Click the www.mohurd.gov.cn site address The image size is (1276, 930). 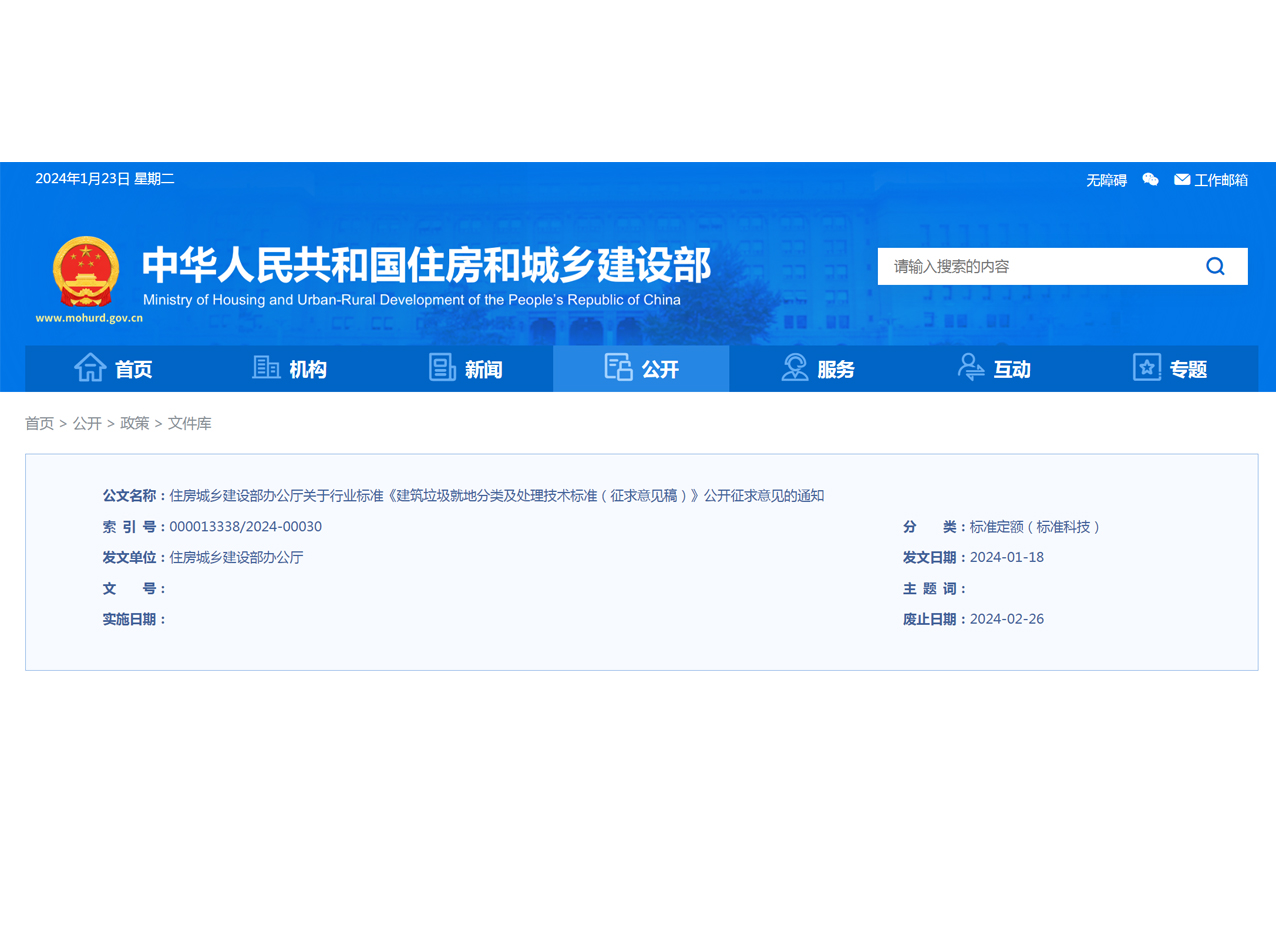click(89, 318)
